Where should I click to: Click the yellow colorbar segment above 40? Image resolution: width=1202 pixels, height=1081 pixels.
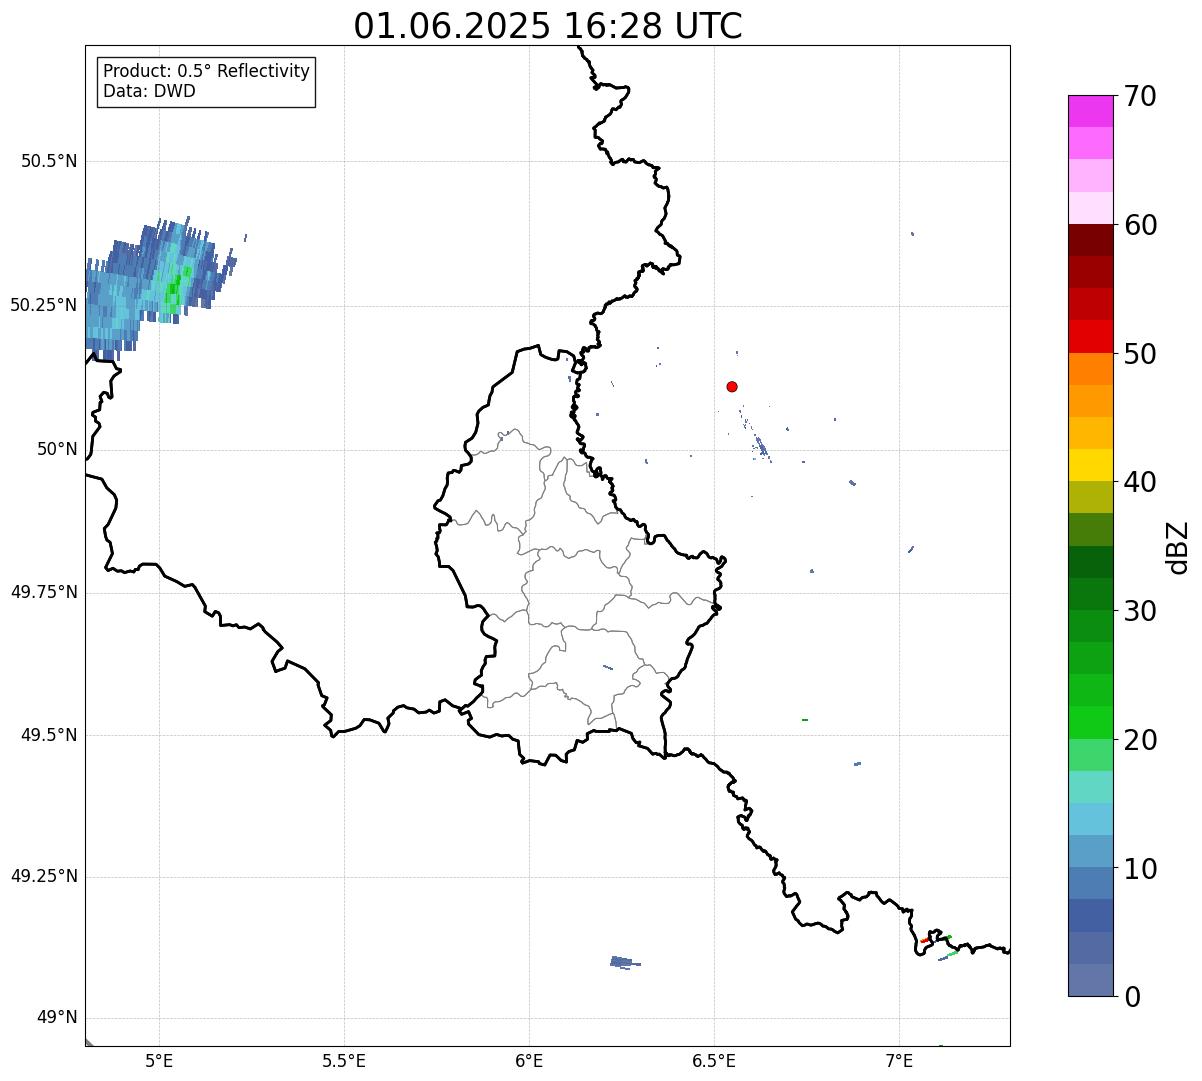tap(1090, 466)
